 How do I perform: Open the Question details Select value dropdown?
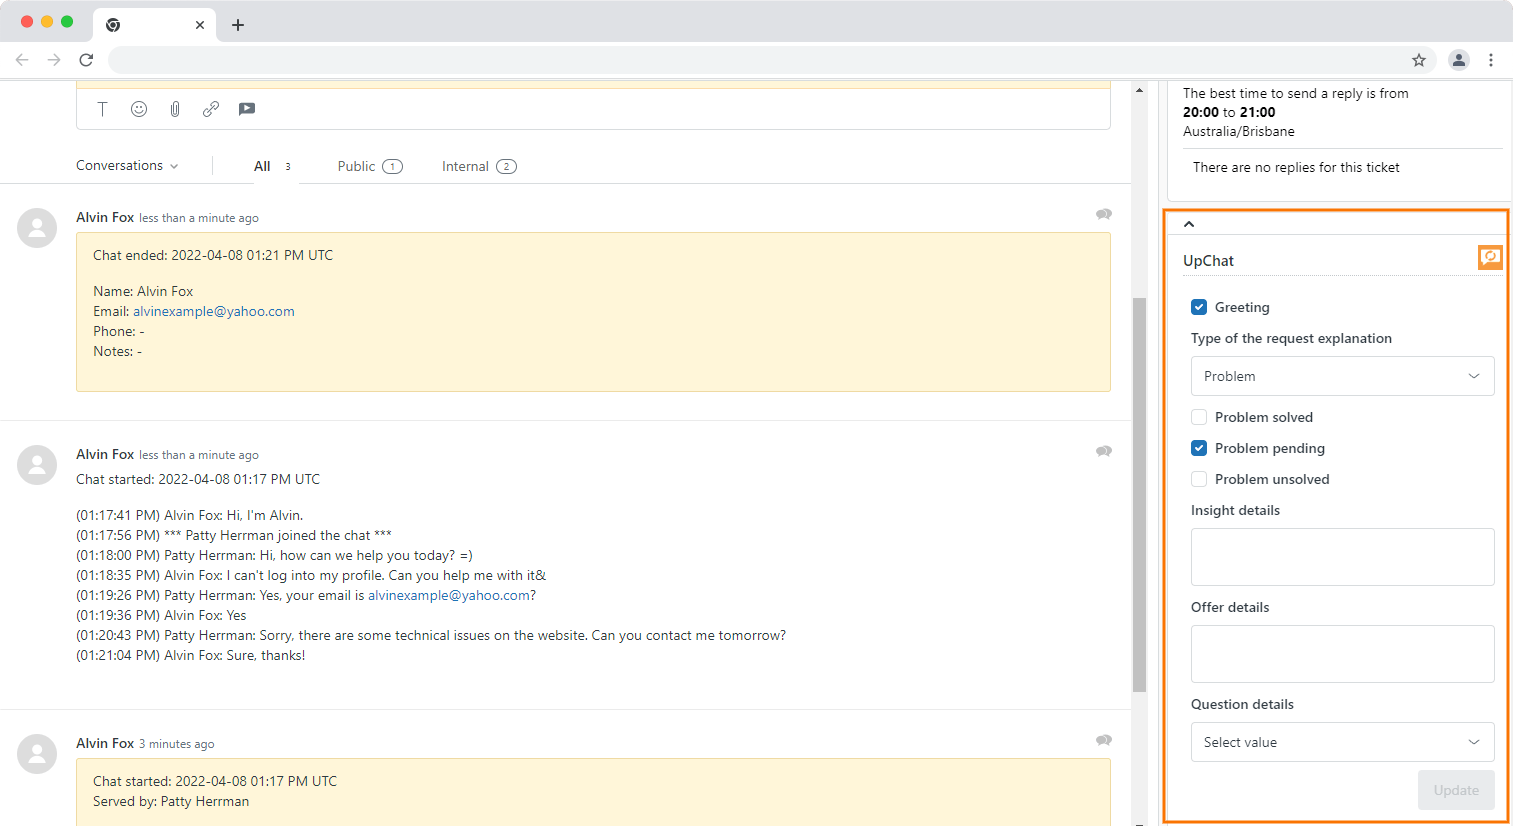(x=1342, y=742)
